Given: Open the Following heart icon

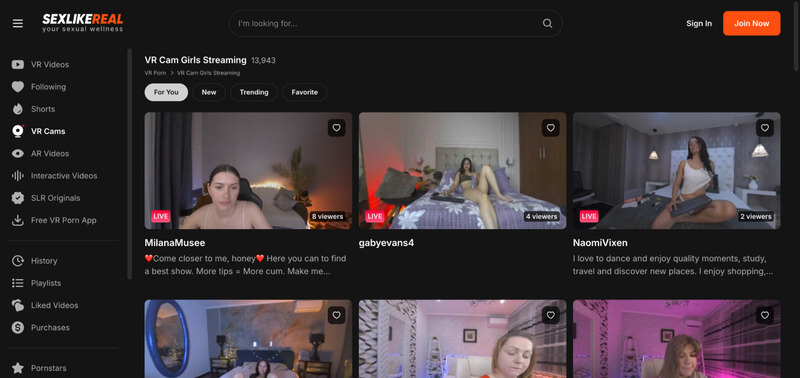Looking at the screenshot, I should pos(18,87).
